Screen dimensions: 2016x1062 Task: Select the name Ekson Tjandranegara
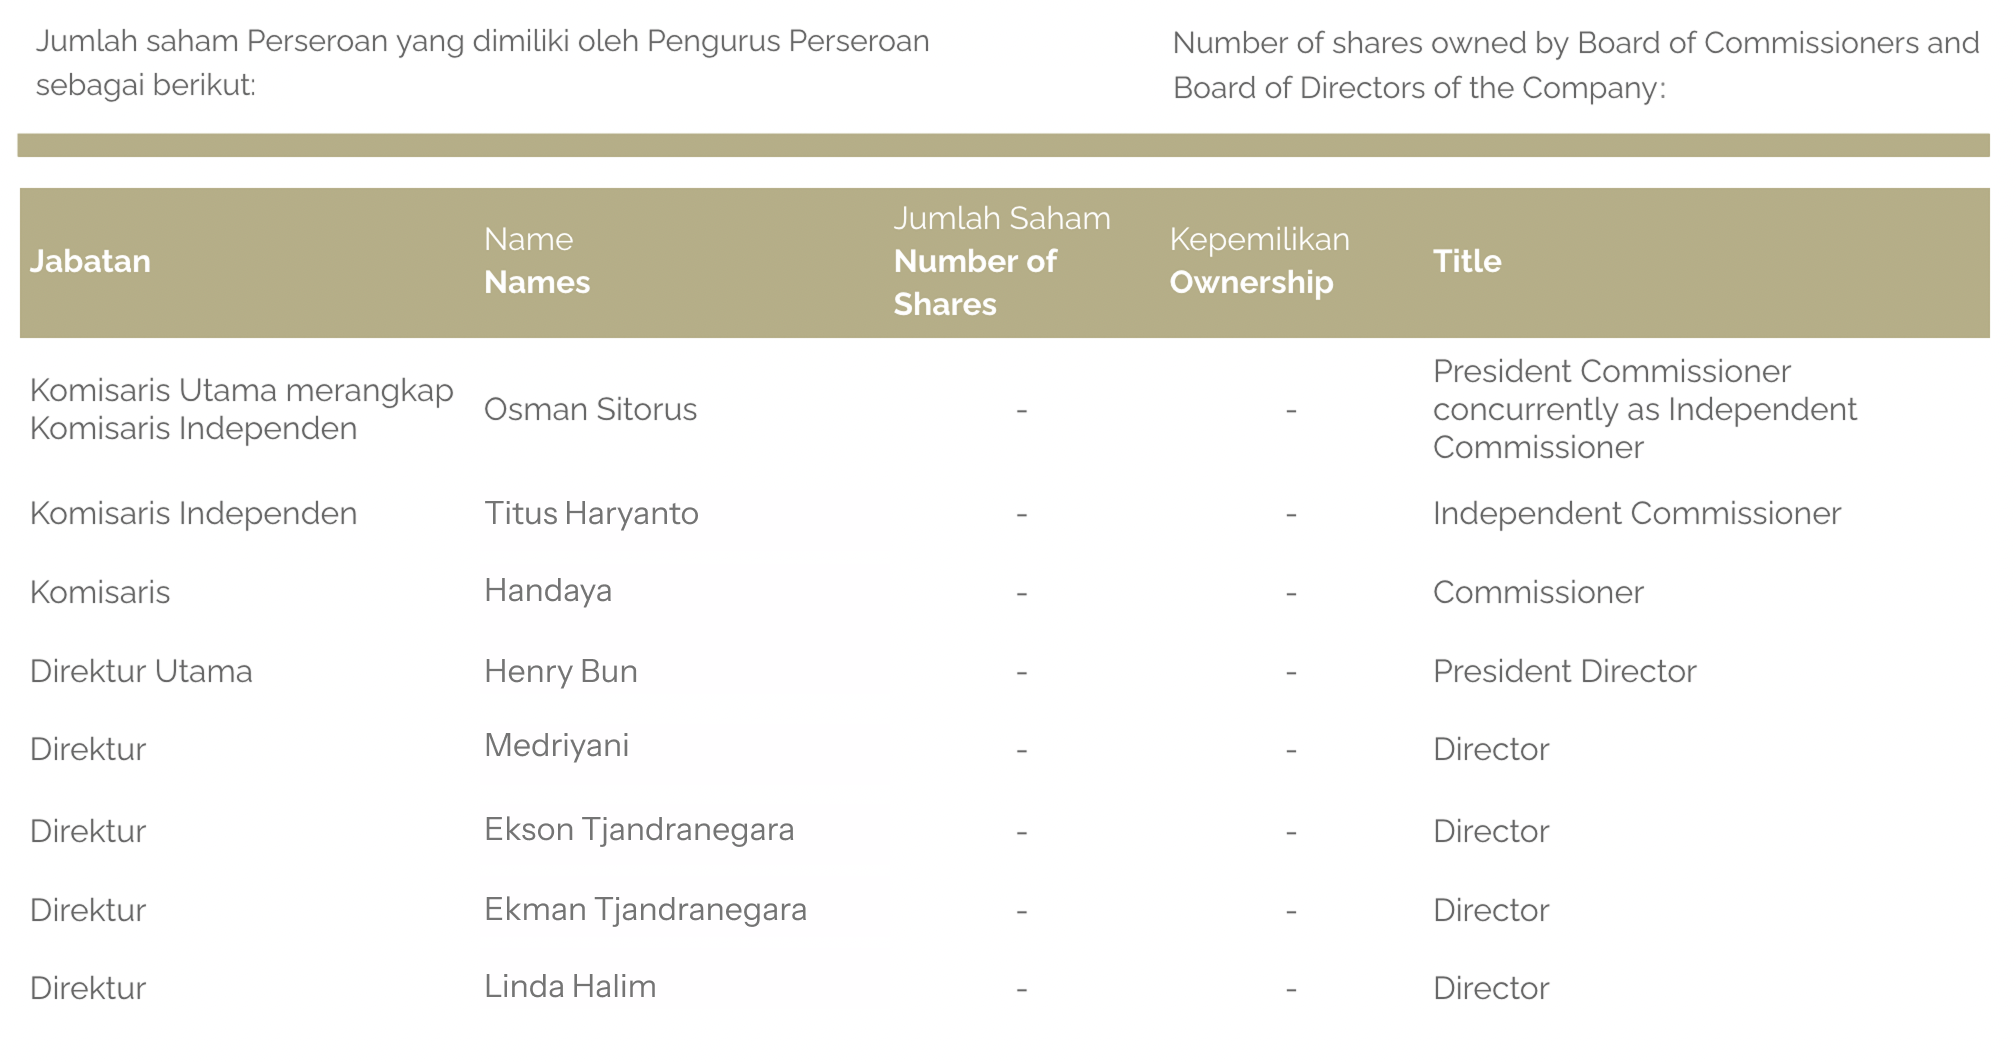coord(639,830)
